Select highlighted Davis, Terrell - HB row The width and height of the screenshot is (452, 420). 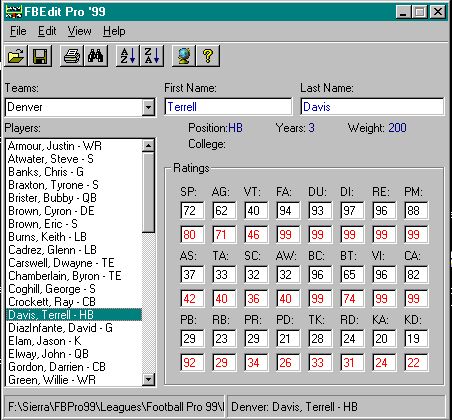[74, 315]
